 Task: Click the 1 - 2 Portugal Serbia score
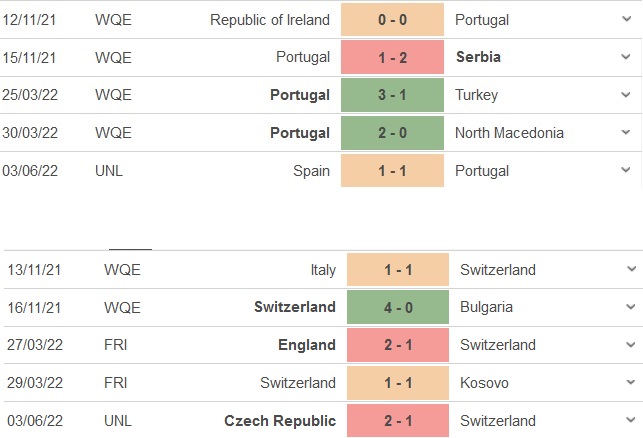tap(392, 57)
